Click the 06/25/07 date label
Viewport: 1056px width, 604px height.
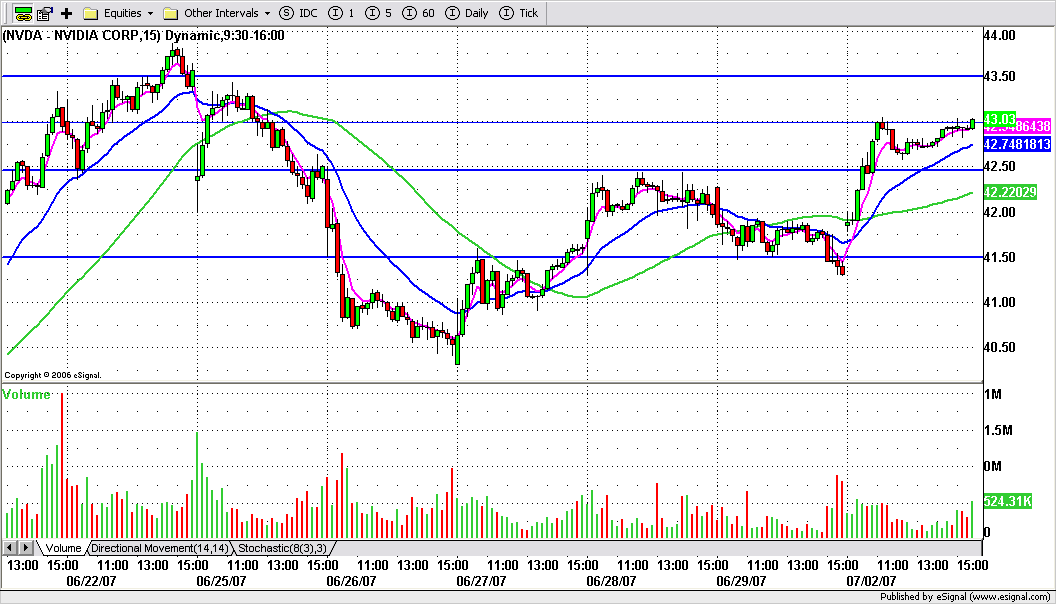221,580
